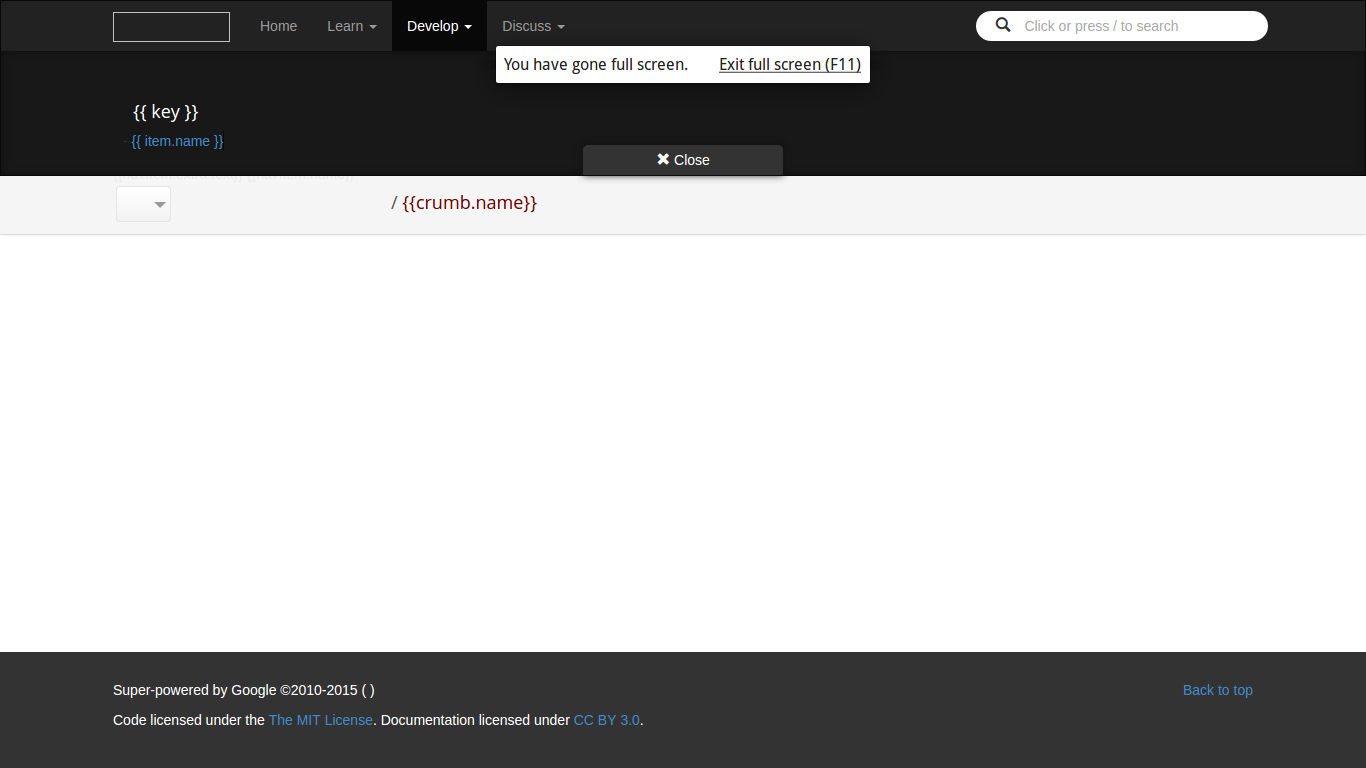Screen dimensions: 1366x768
Task: Click the caret arrow beside Discuss
Action: 561,27
